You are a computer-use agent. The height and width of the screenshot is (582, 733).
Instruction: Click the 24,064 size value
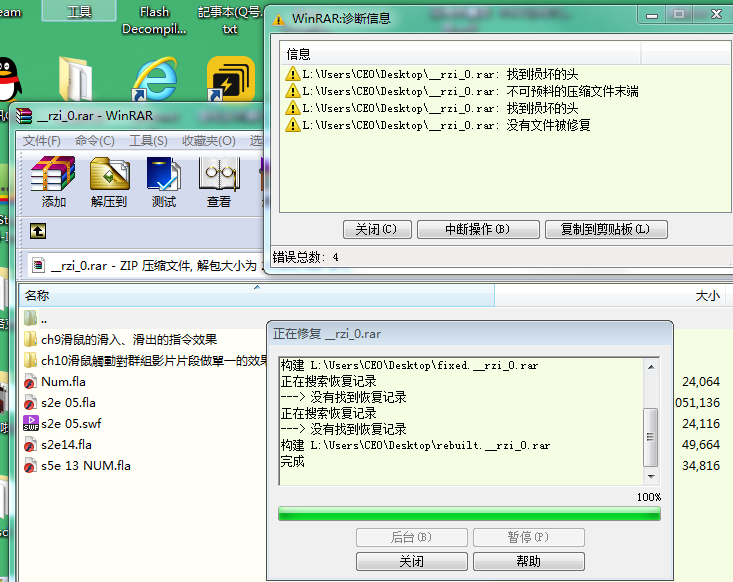click(701, 382)
